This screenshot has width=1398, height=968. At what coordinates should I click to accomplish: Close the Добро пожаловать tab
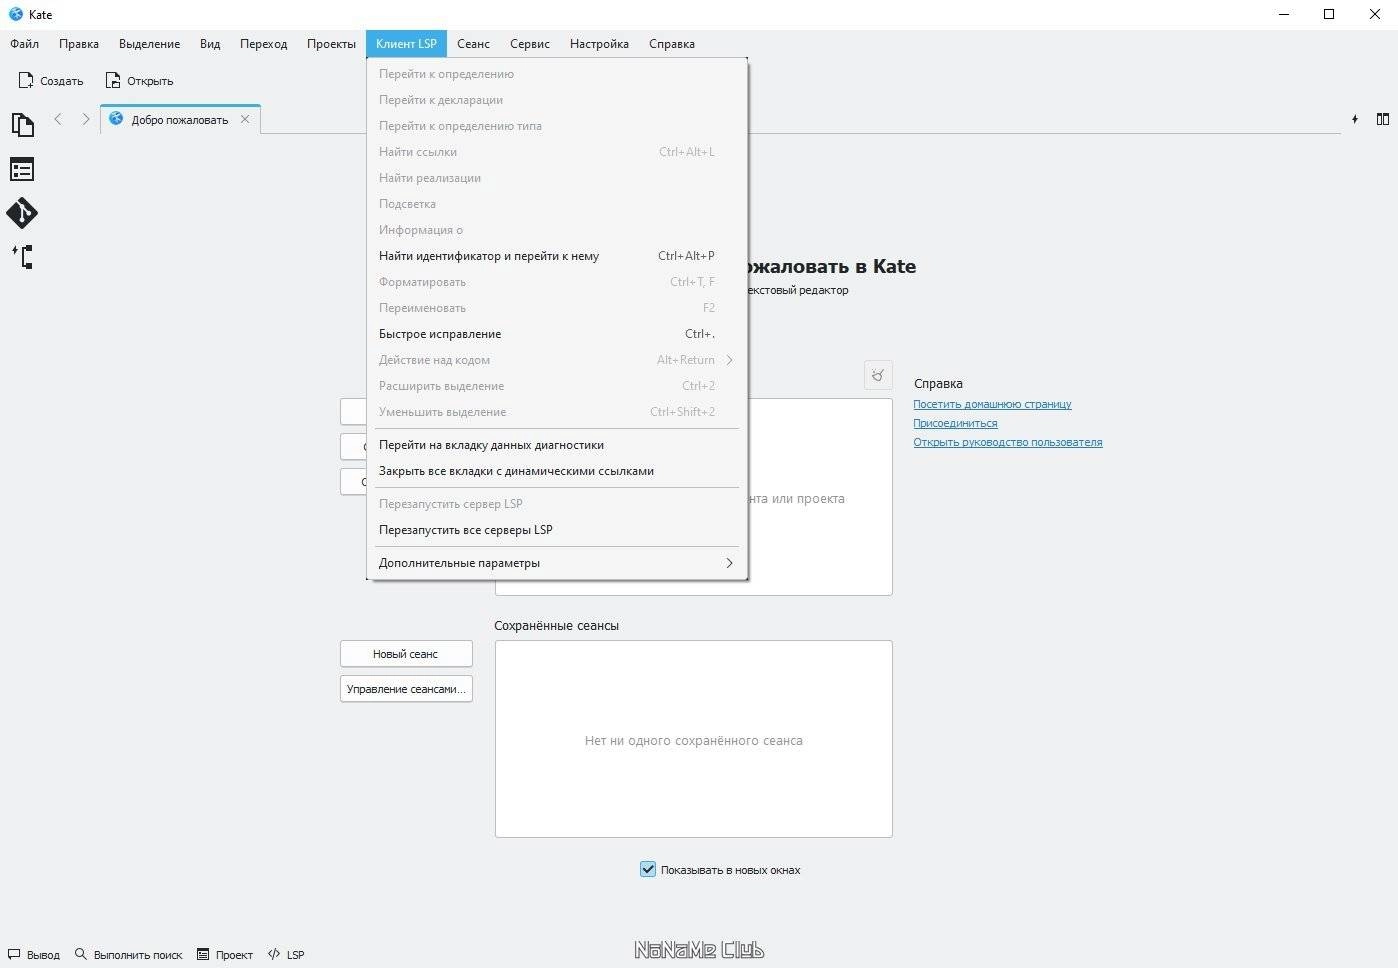[x=245, y=119]
